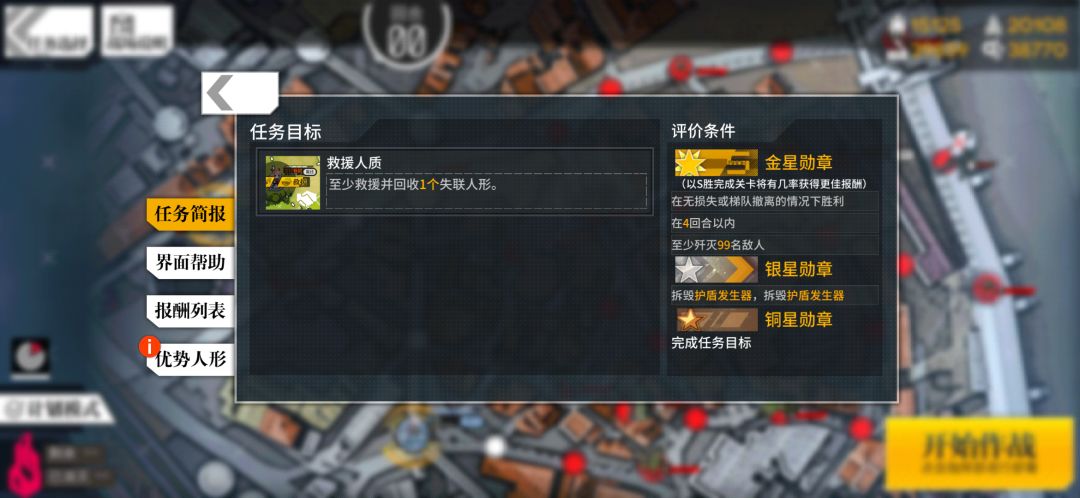Click the 救援人质 objective thumbnail

[x=293, y=183]
